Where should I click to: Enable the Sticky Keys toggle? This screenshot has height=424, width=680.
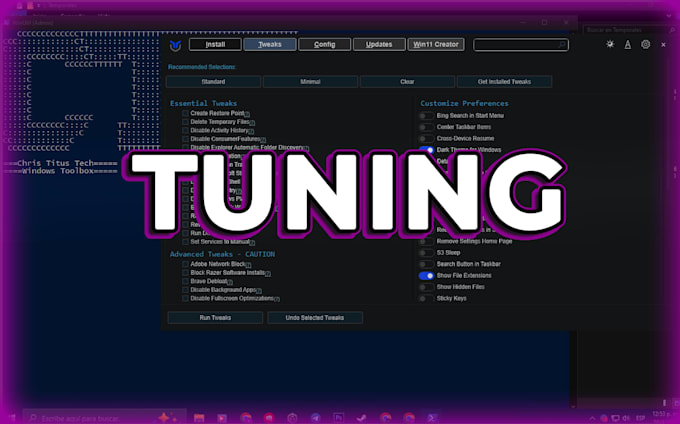(x=426, y=298)
